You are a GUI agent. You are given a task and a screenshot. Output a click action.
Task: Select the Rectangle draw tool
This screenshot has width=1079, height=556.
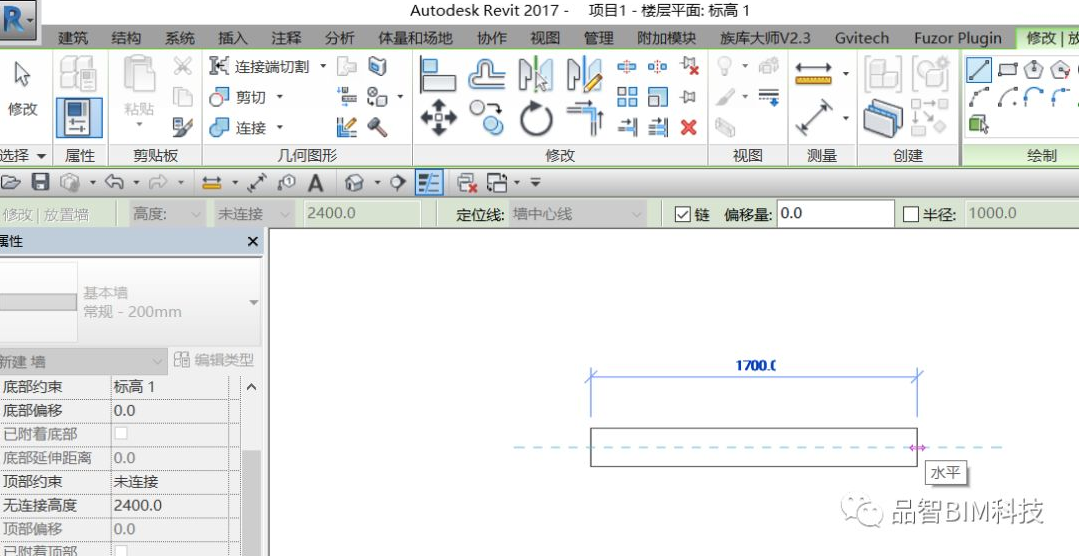point(1007,70)
